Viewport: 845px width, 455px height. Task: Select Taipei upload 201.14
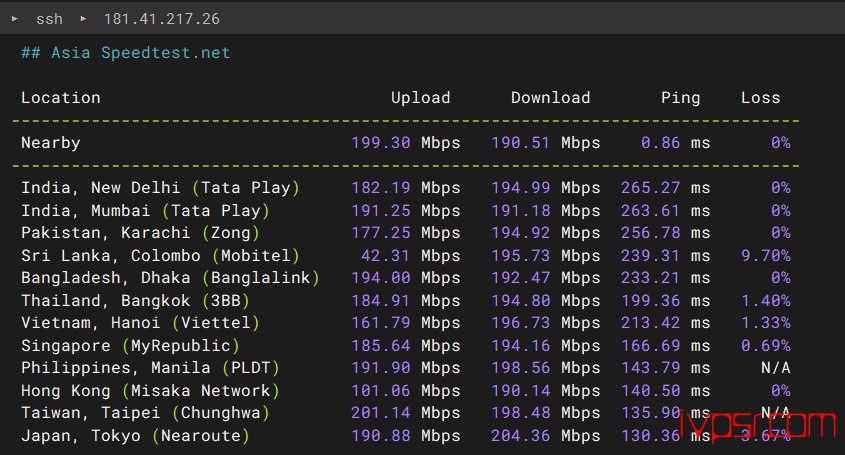coord(381,413)
